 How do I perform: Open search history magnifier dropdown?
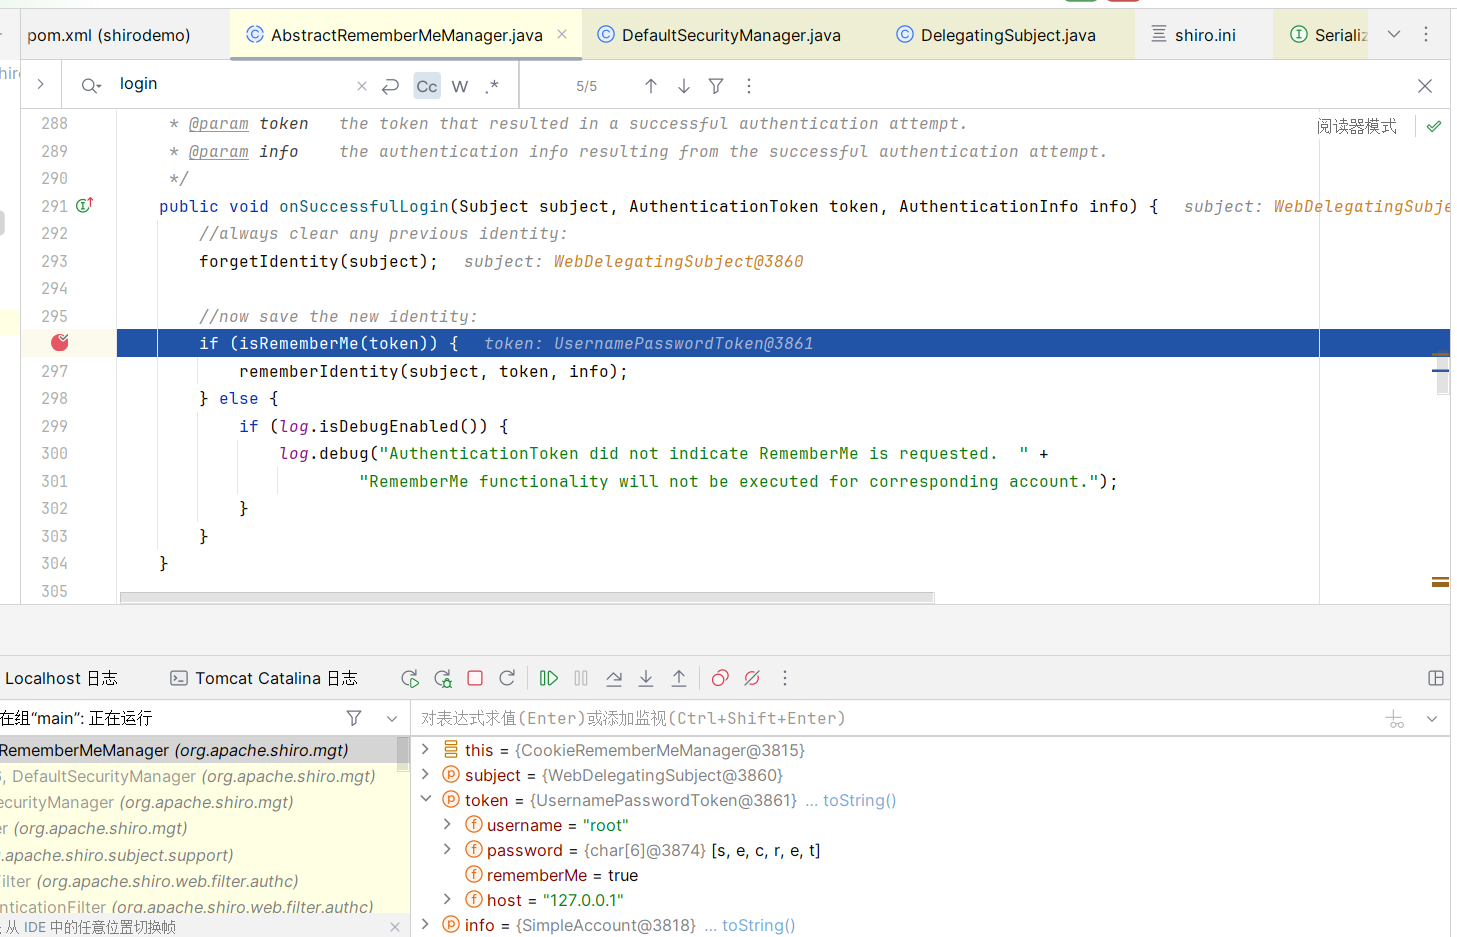coord(91,86)
